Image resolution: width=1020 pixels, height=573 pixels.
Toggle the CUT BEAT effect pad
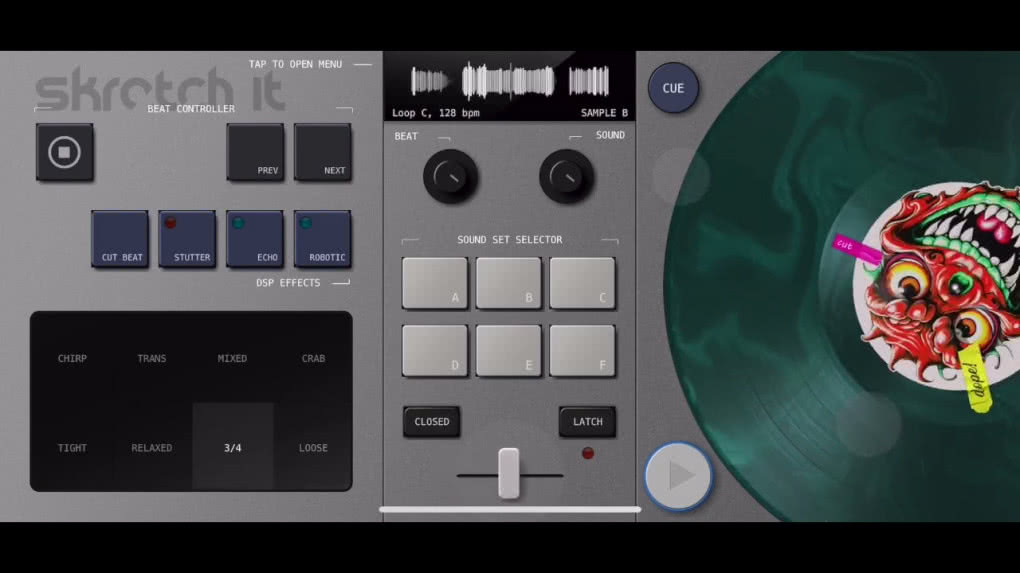[120, 239]
